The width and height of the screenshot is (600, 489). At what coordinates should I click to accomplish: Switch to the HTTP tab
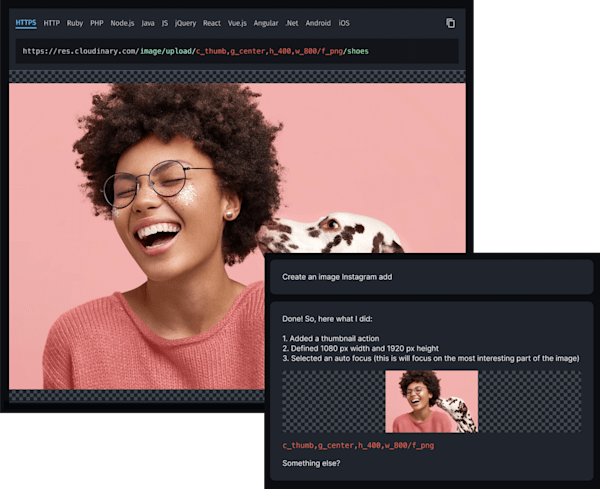pyautogui.click(x=52, y=22)
